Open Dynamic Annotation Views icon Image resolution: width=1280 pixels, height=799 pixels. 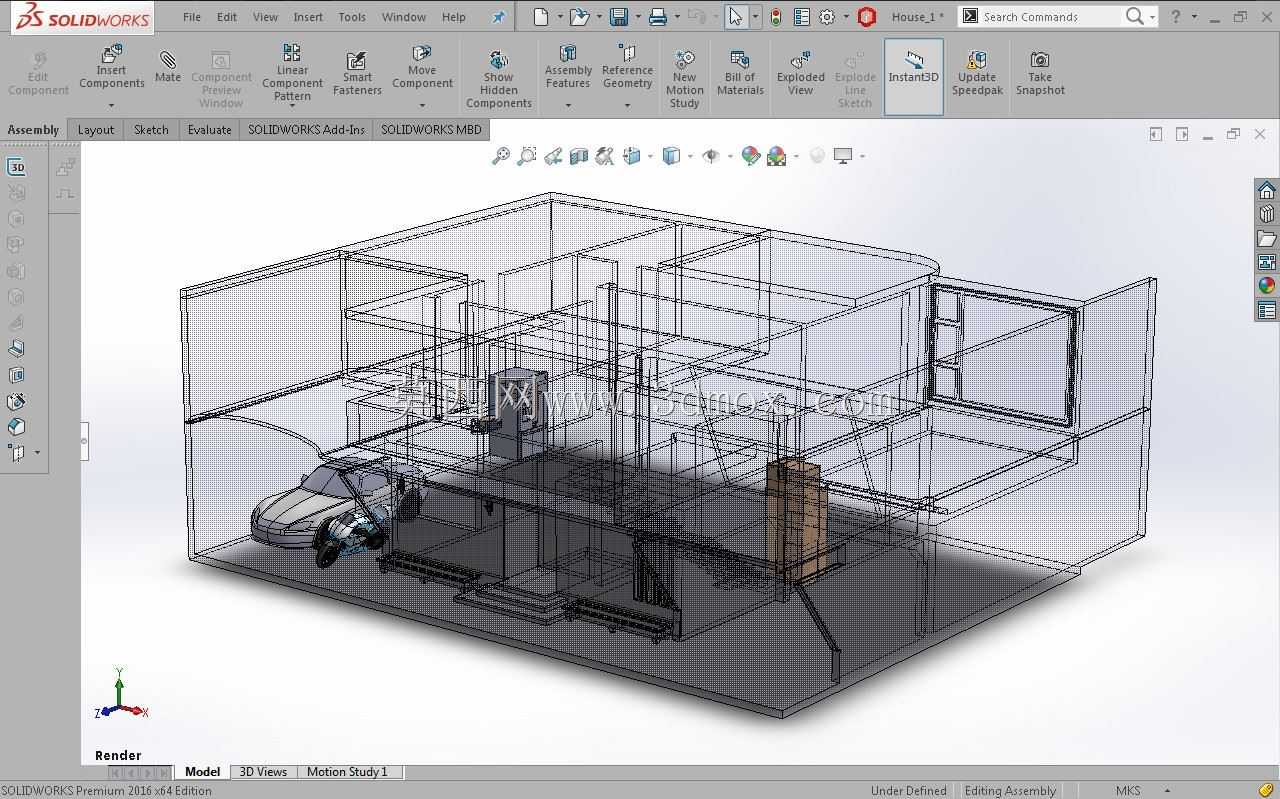pyautogui.click(x=605, y=156)
